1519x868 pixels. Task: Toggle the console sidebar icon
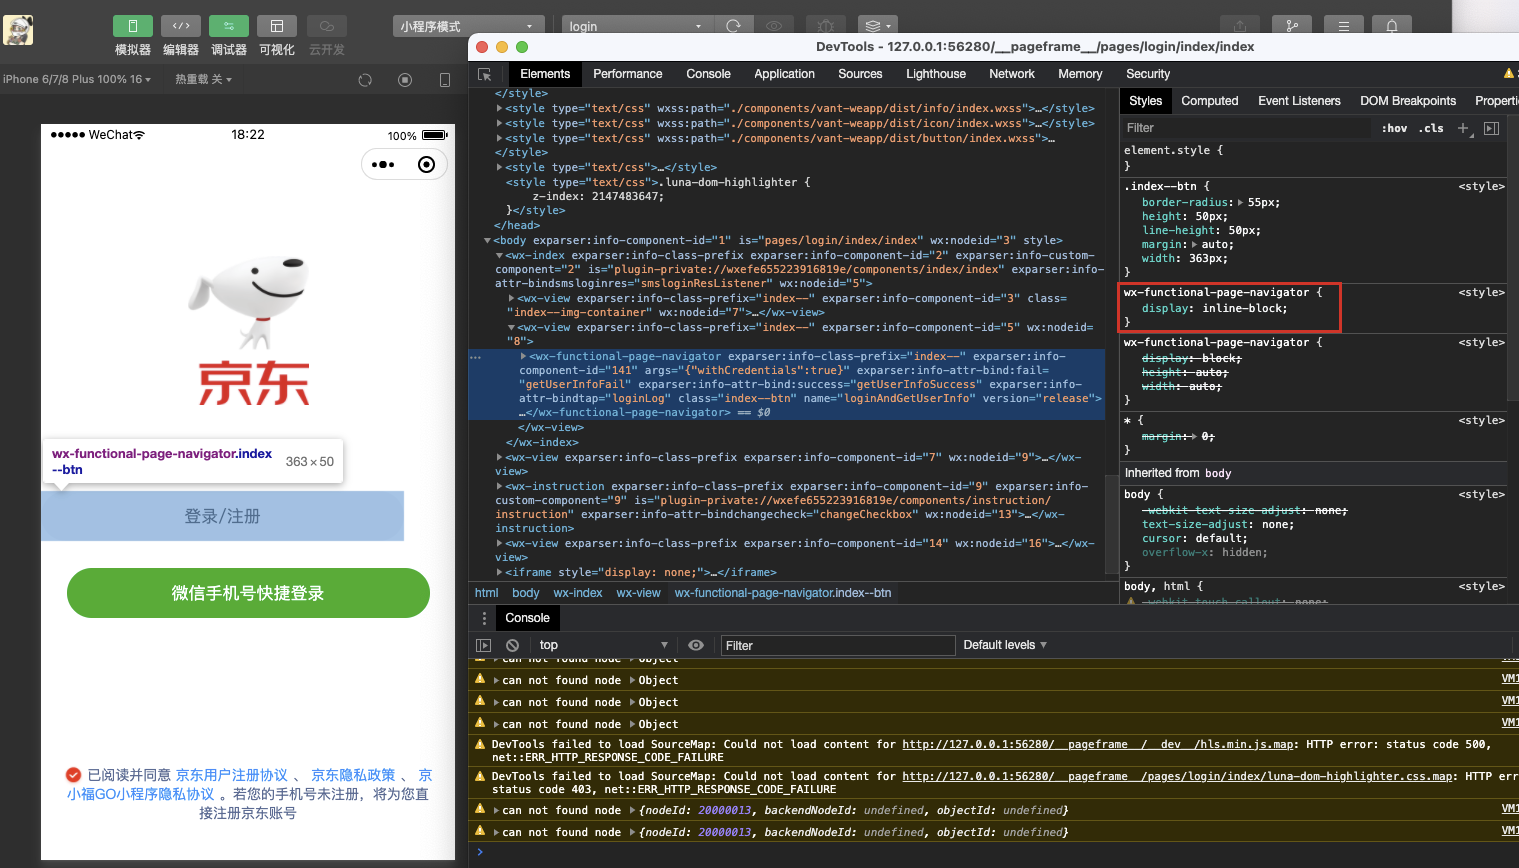tap(484, 646)
